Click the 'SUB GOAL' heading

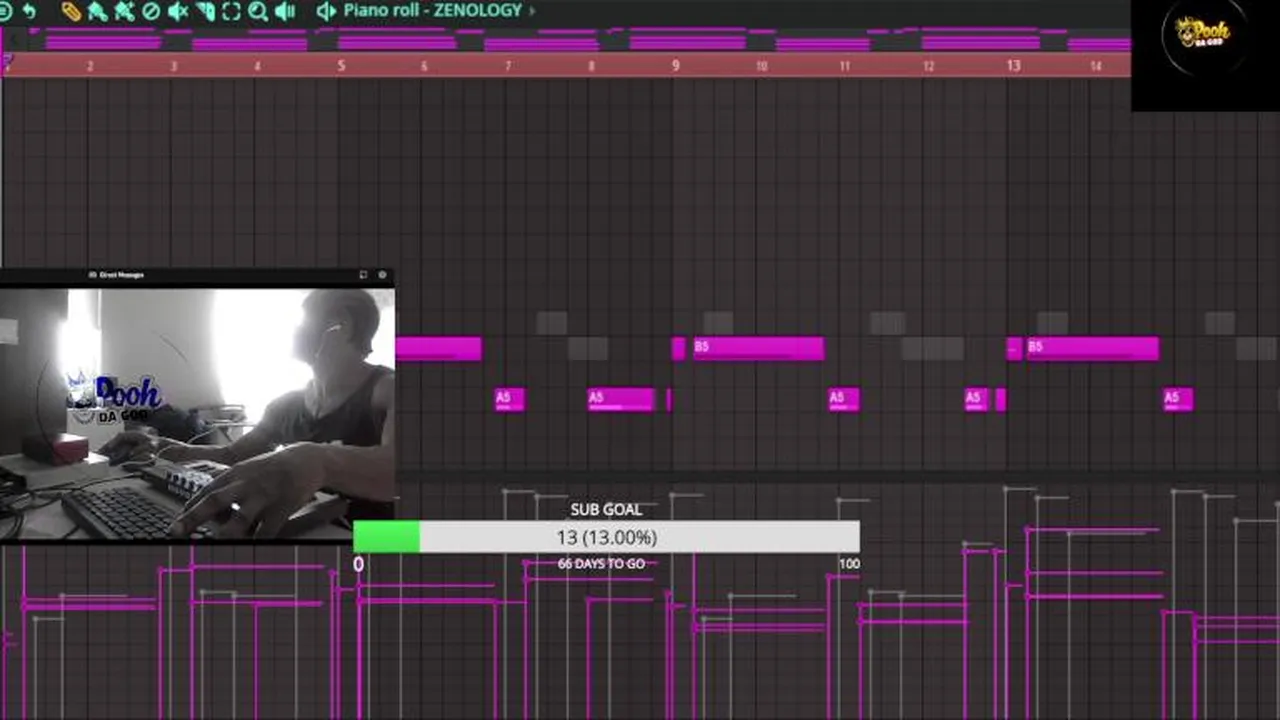tap(606, 509)
